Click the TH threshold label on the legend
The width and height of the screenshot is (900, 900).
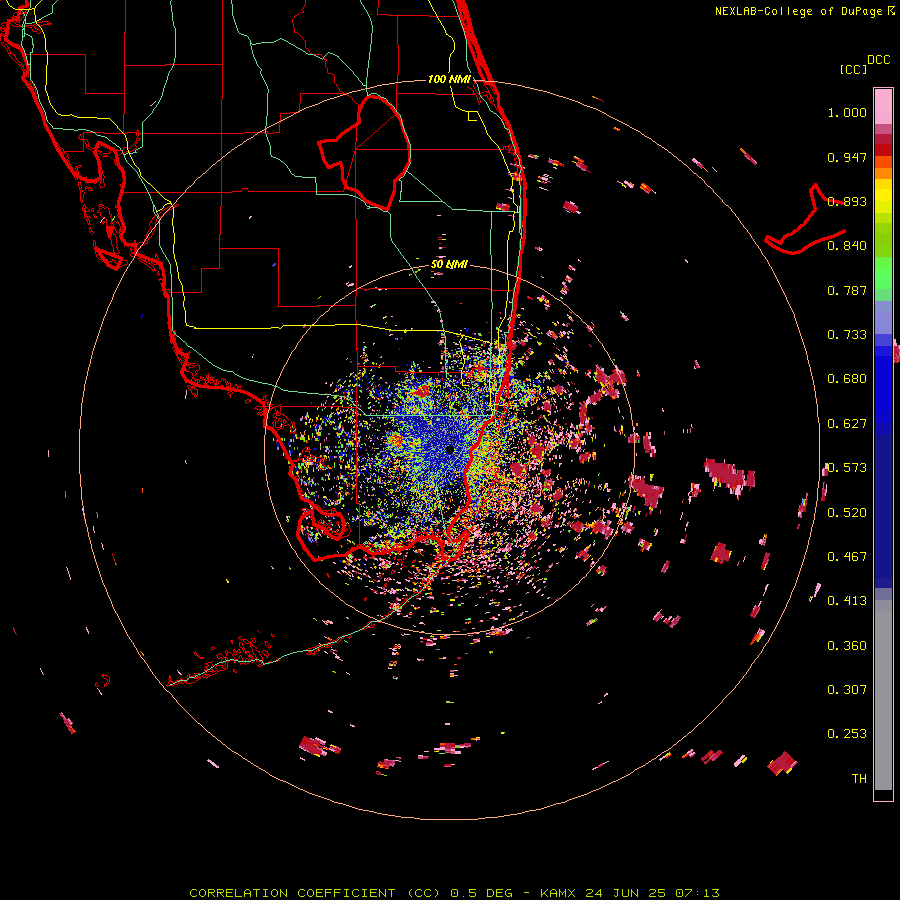(859, 779)
